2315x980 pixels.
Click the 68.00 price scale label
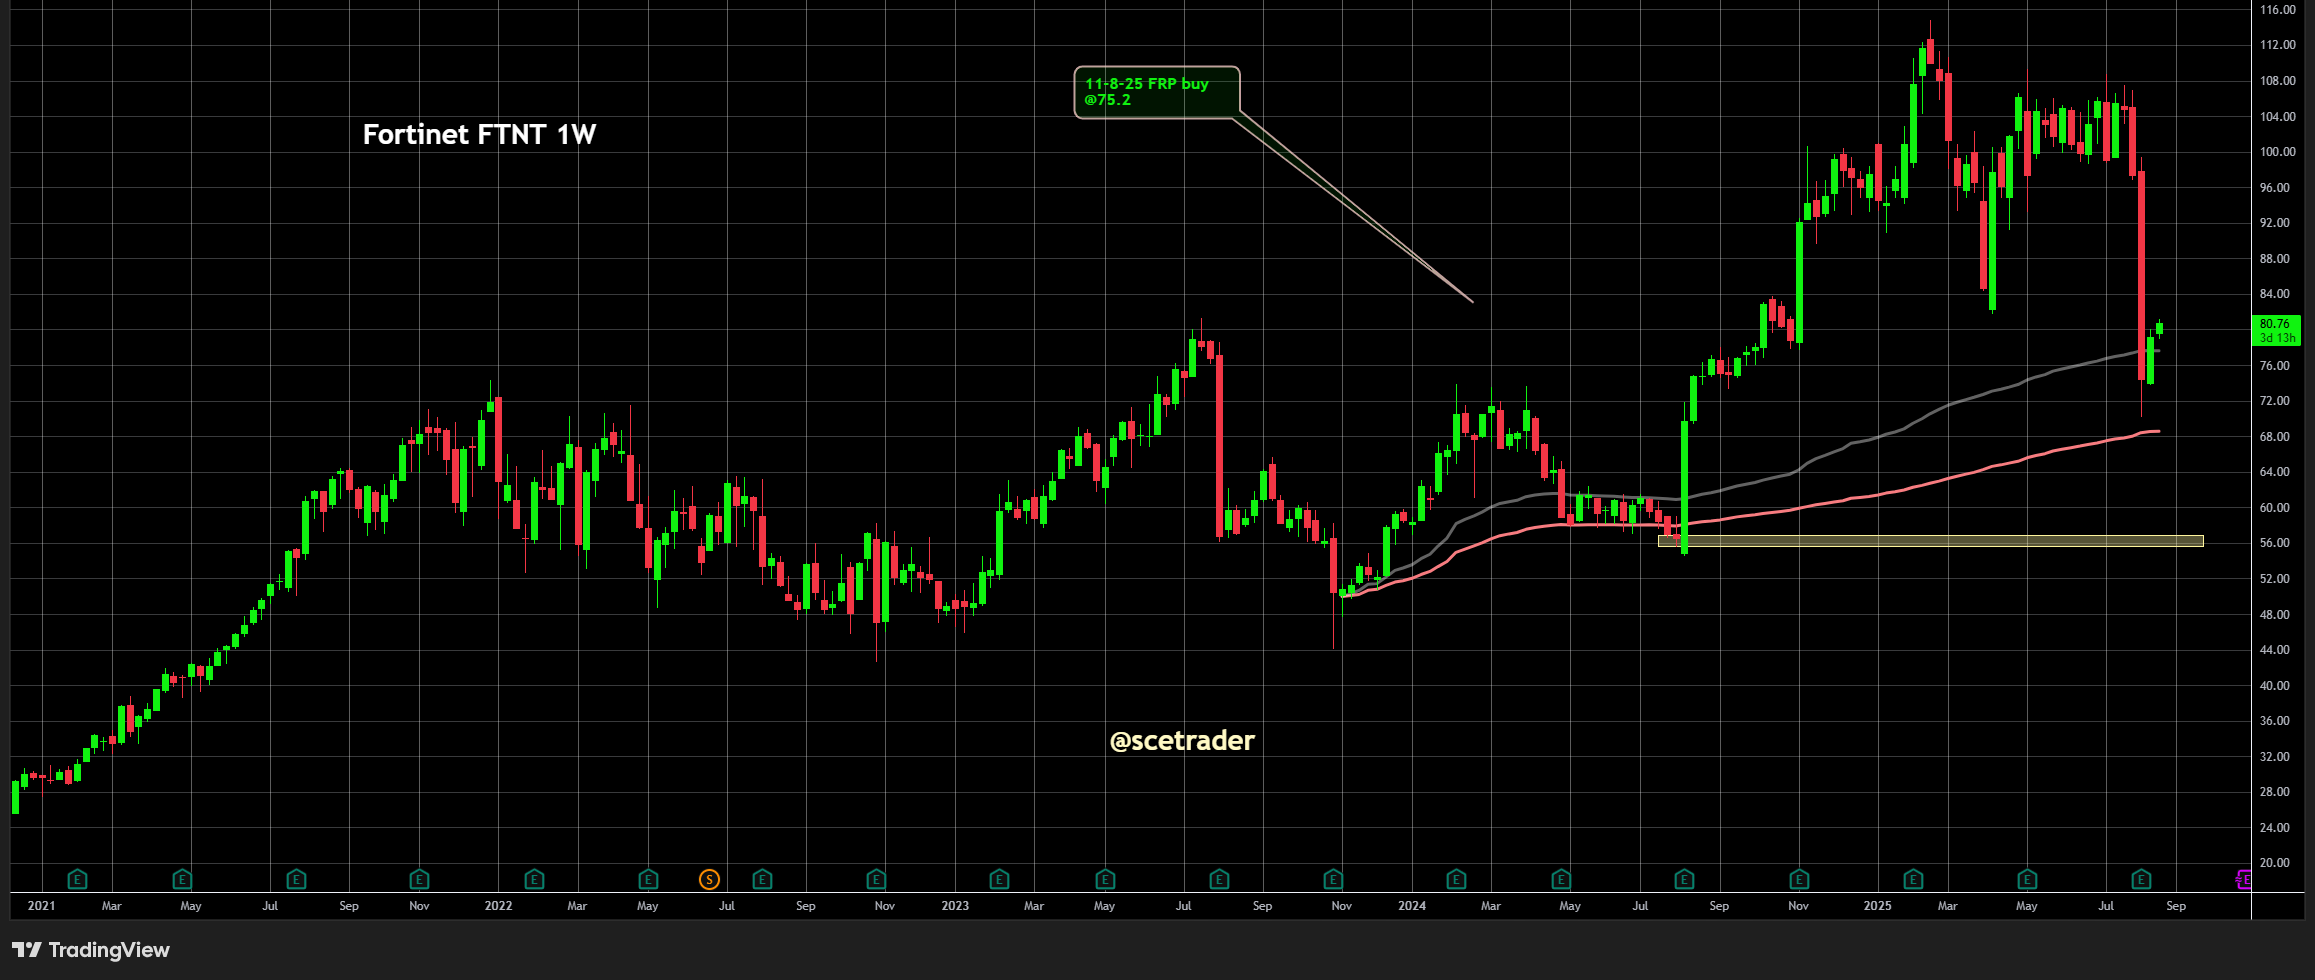2275,437
